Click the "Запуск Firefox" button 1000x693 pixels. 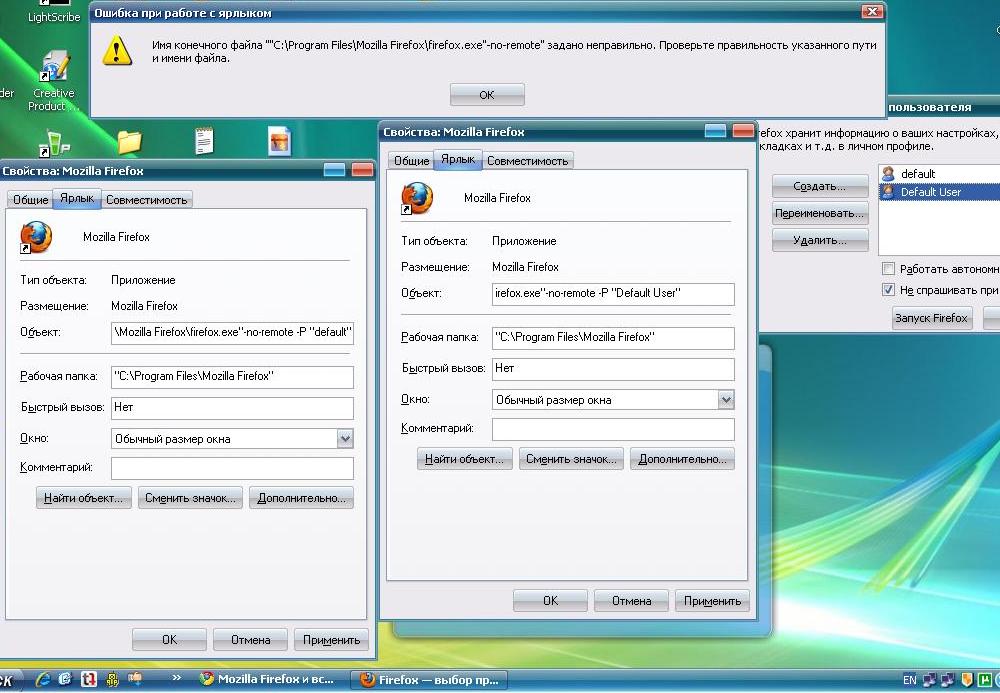pos(932,318)
